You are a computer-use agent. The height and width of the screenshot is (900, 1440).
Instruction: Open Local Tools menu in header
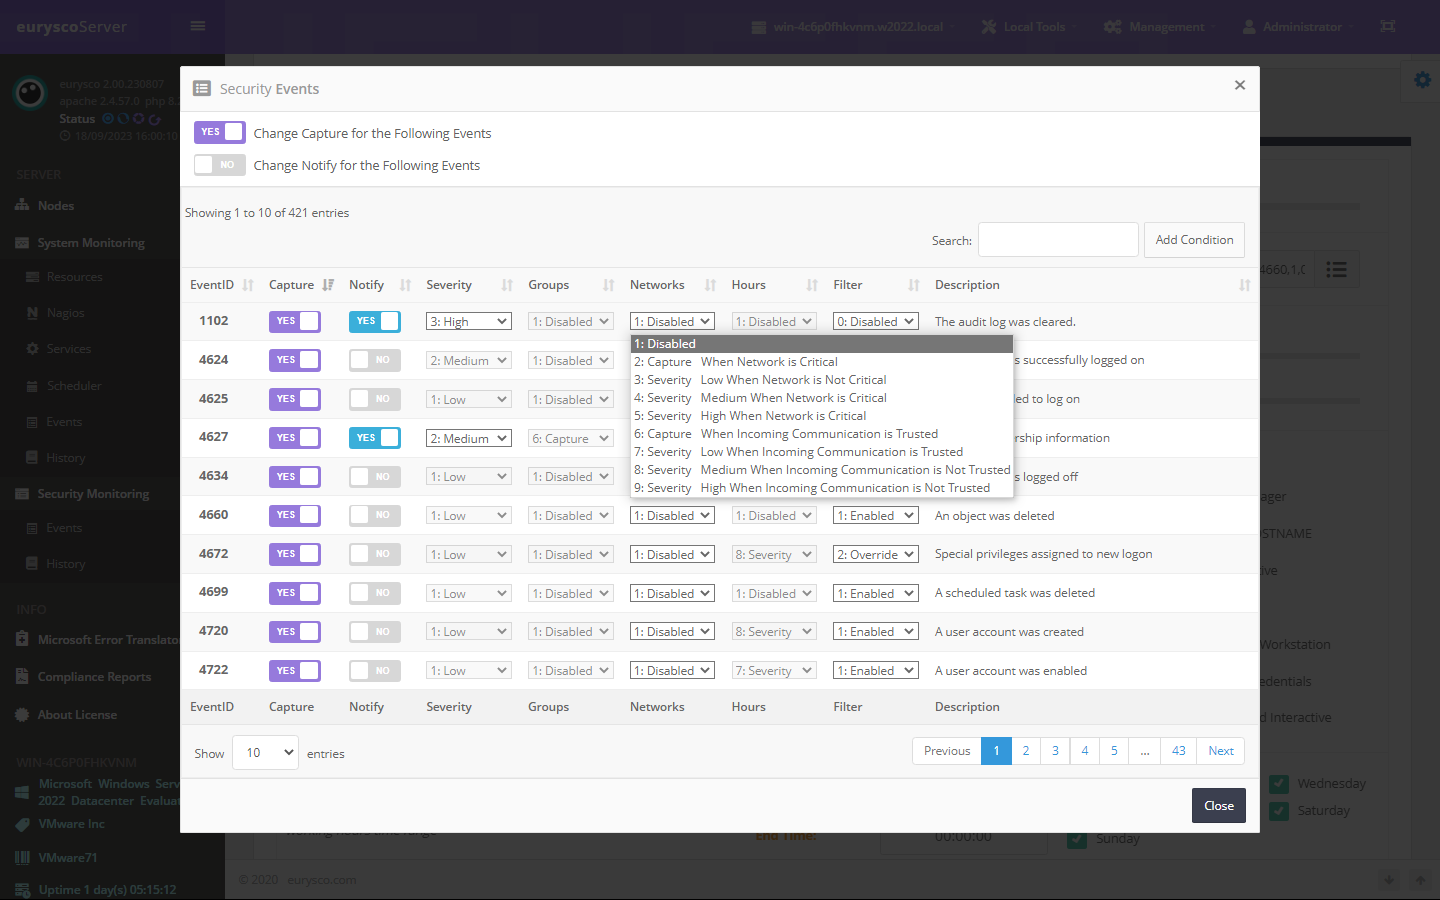coord(1028,27)
